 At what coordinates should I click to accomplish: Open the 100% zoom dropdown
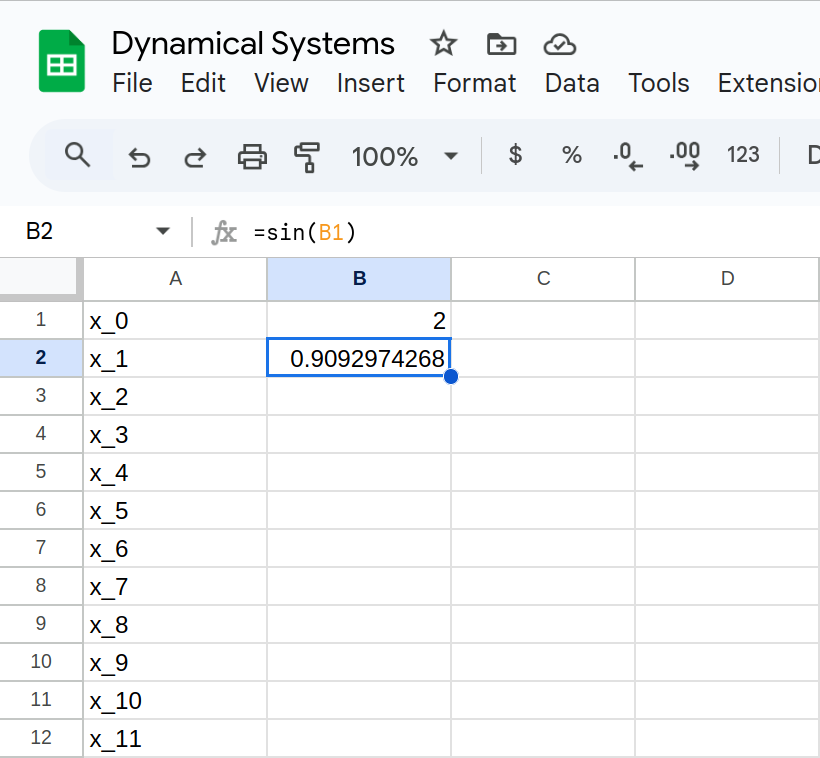coord(404,156)
